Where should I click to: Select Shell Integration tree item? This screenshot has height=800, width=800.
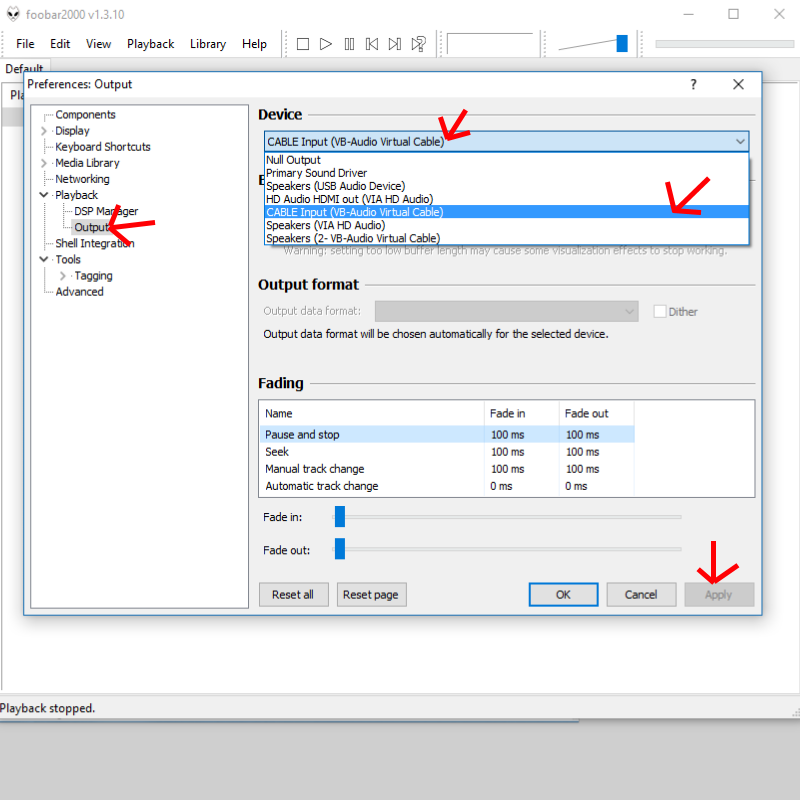click(x=95, y=243)
